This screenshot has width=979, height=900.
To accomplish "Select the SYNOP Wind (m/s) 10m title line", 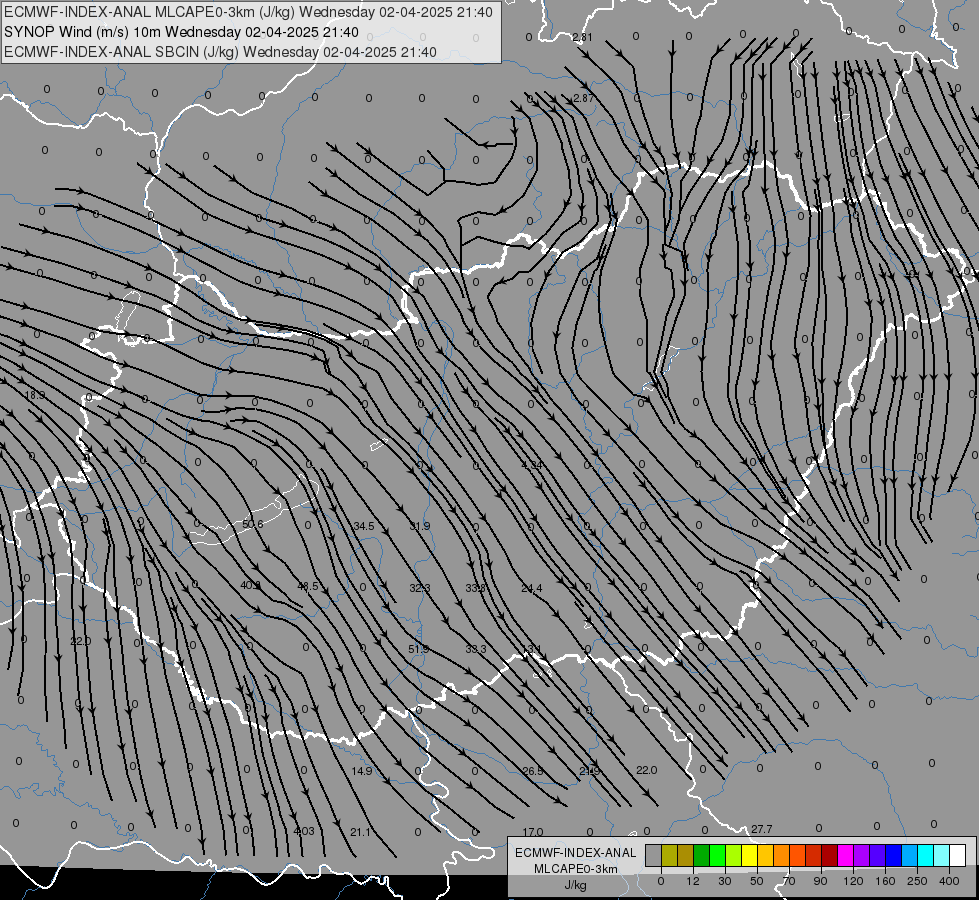I will pos(181,32).
